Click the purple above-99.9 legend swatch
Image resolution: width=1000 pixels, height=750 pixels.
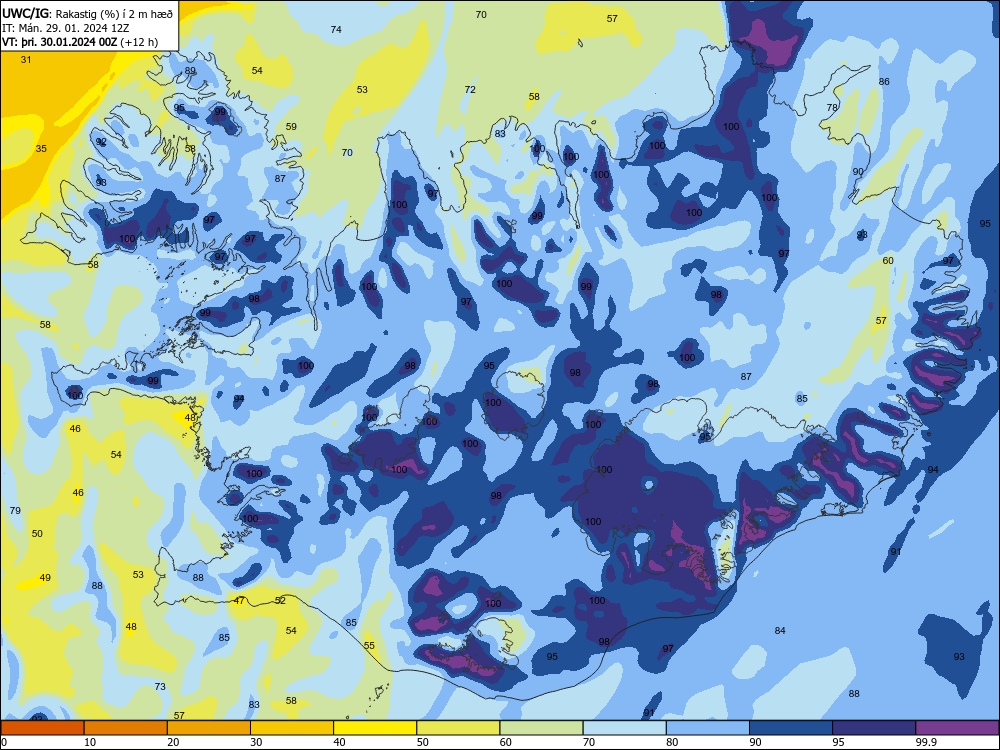pyautogui.click(x=957, y=728)
